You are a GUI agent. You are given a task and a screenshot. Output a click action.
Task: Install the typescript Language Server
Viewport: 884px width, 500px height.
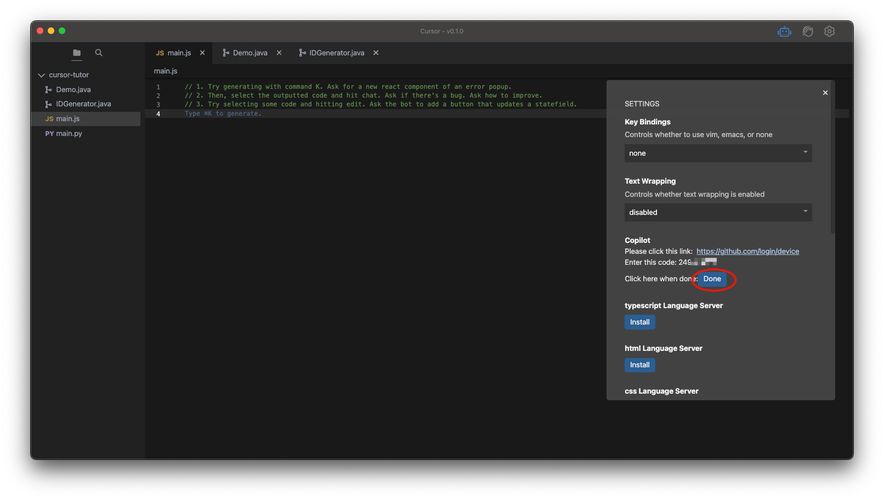point(639,322)
